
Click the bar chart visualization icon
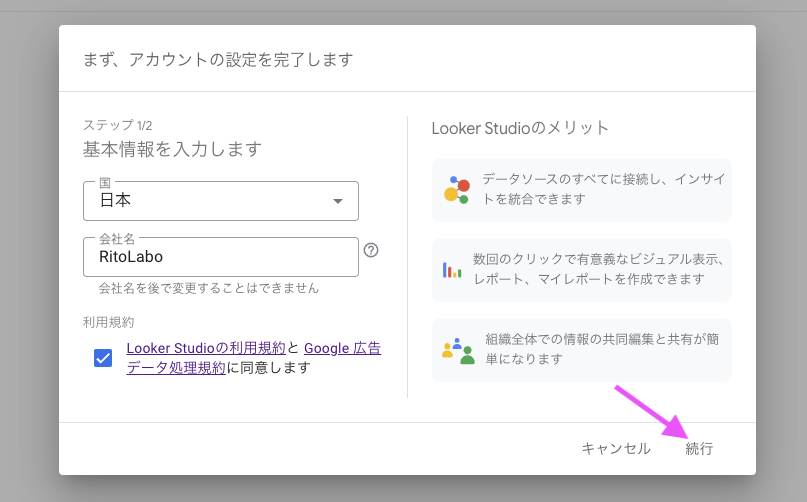(452, 270)
